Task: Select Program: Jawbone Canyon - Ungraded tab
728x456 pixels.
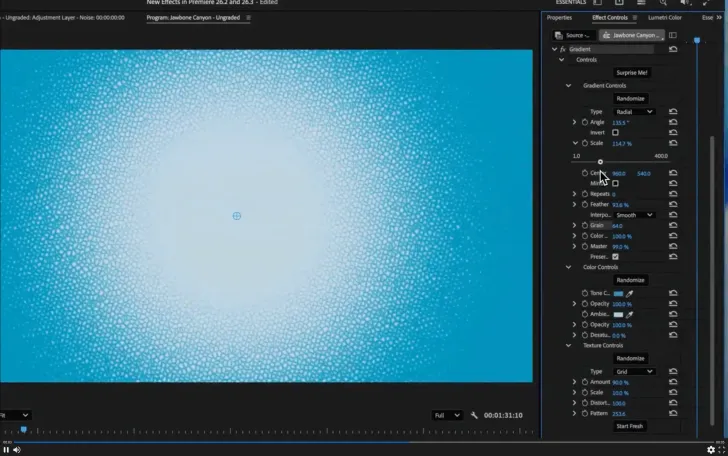Action: [x=193, y=18]
